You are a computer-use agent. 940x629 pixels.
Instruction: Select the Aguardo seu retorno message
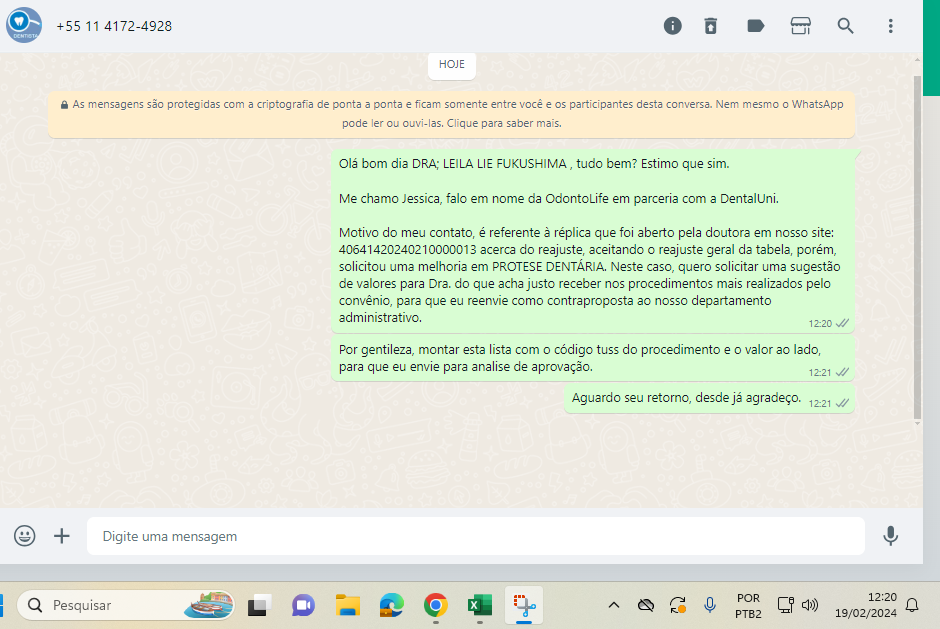pos(709,398)
